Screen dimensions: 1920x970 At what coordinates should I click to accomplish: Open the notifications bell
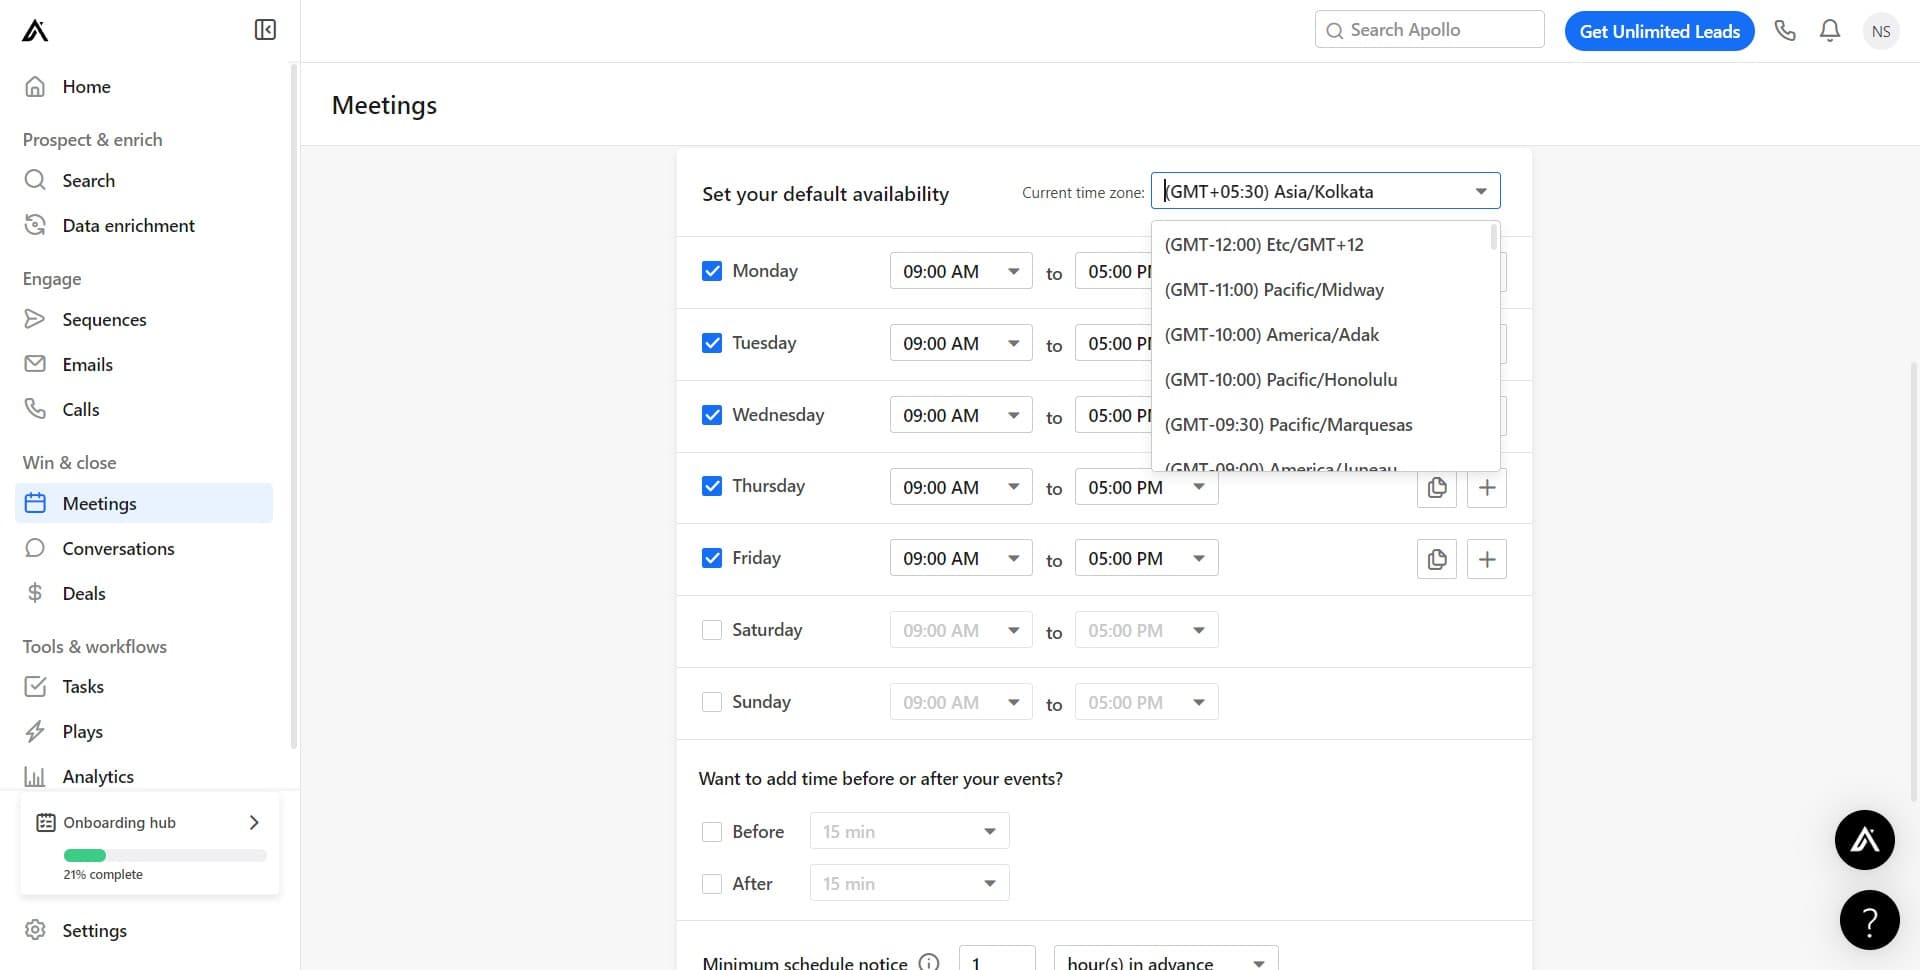1830,31
